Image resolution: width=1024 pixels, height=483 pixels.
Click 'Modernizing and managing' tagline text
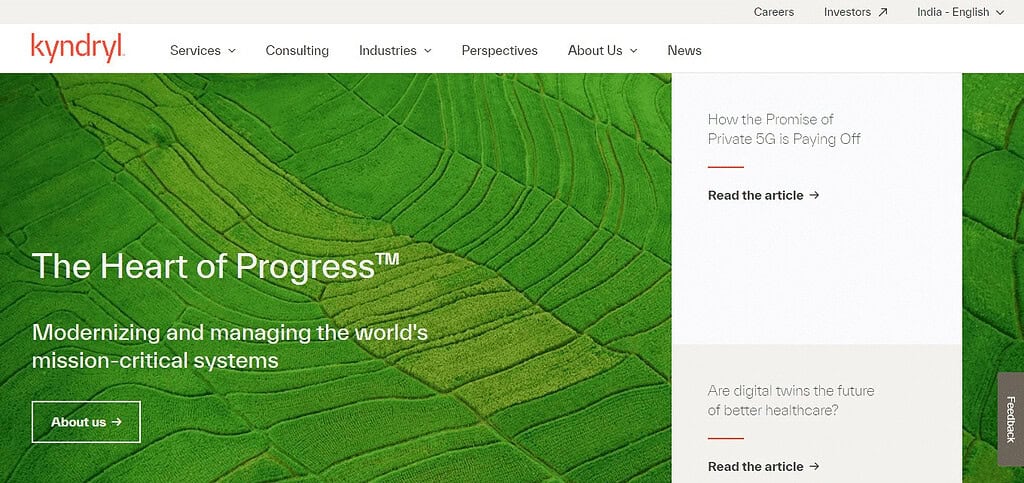coord(230,347)
